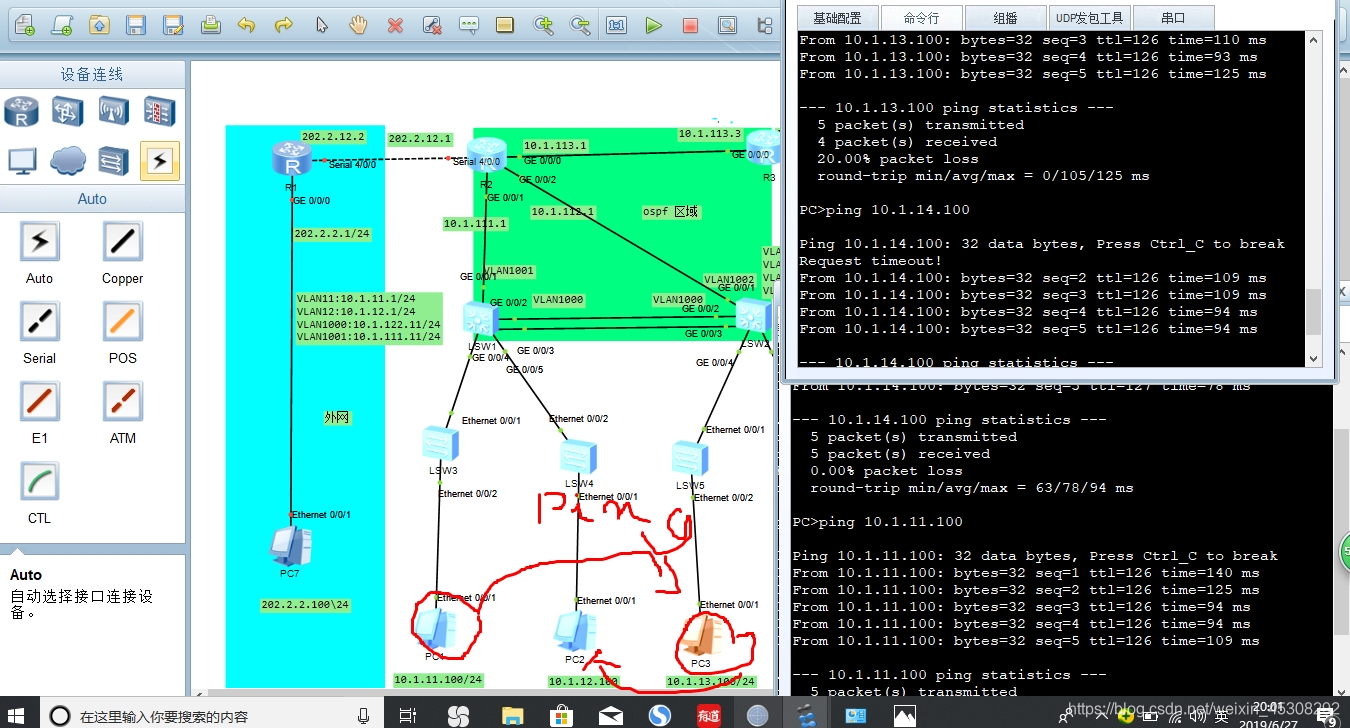Select the WLAN device category
The width and height of the screenshot is (1350, 728).
click(113, 111)
